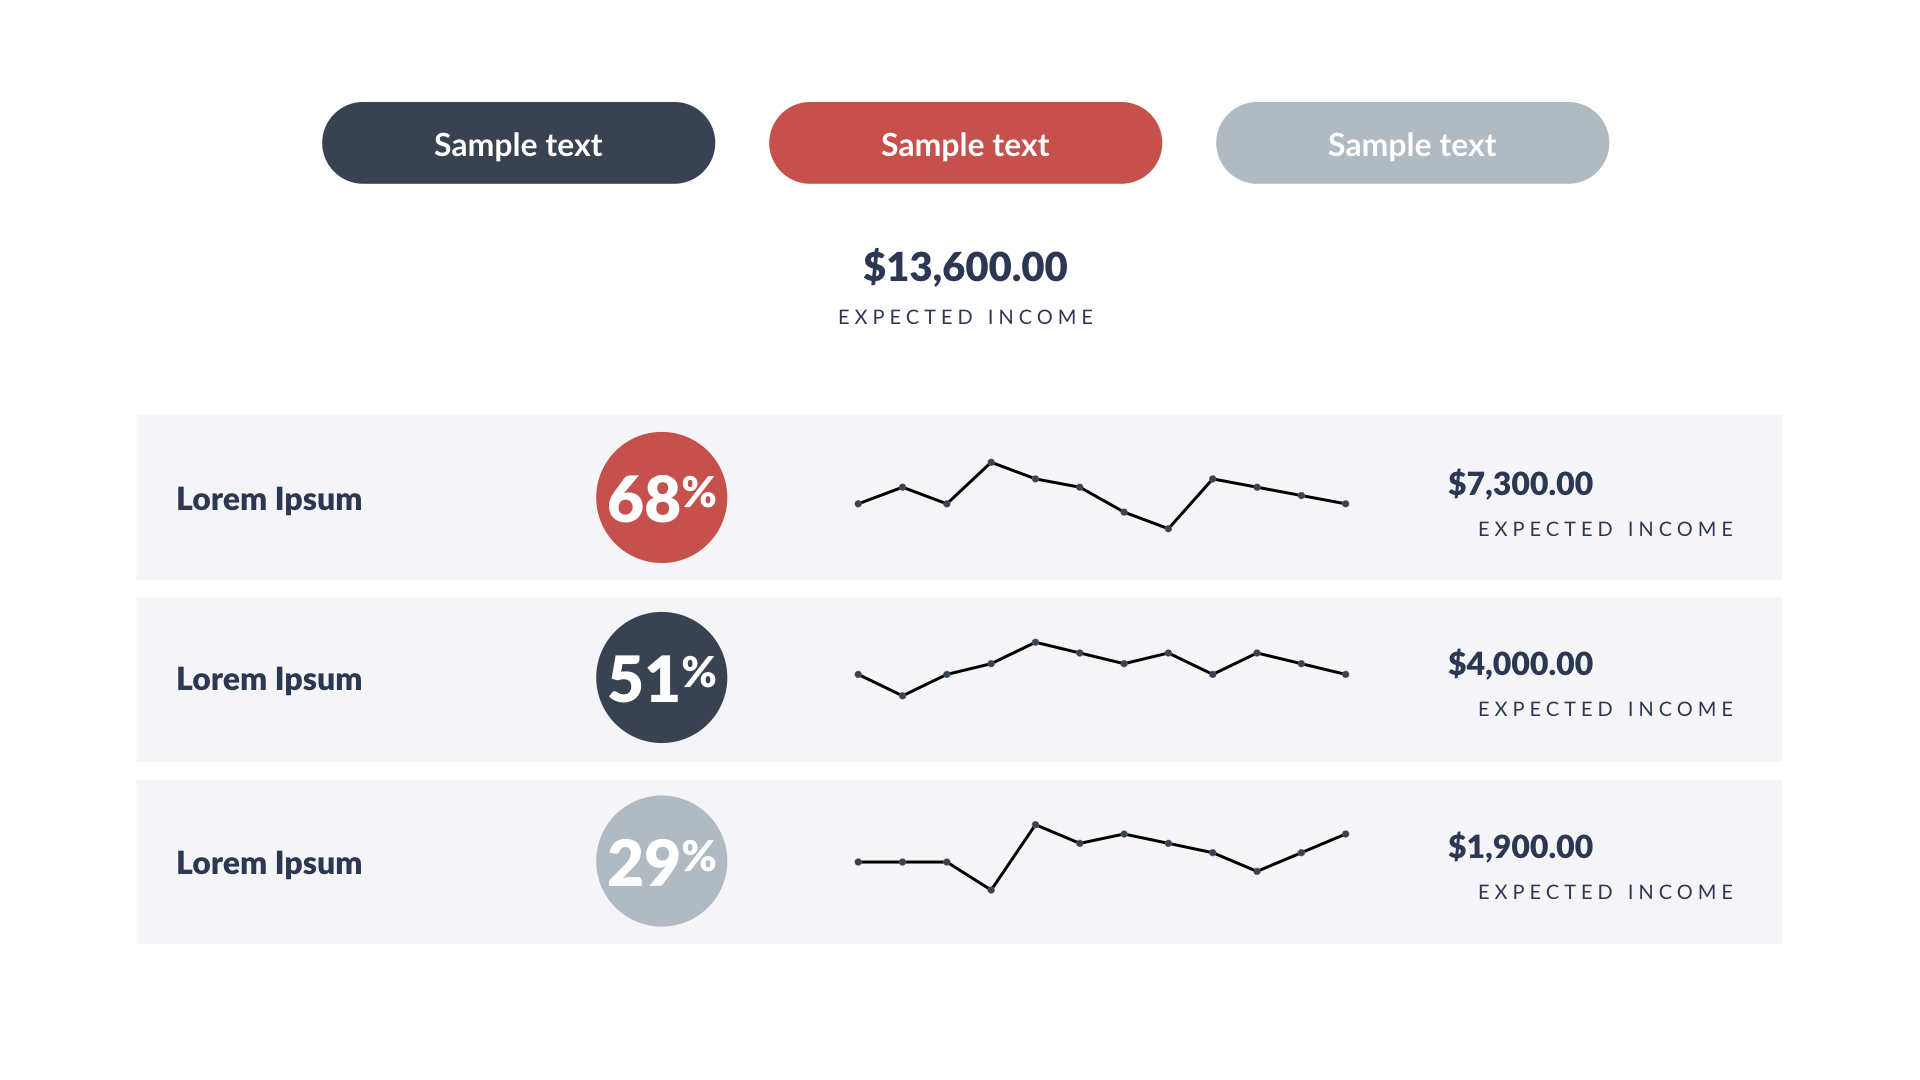Click EXPECTED INCOME label under $7,300.00
The height and width of the screenshot is (1080, 1920).
pyautogui.click(x=1606, y=529)
